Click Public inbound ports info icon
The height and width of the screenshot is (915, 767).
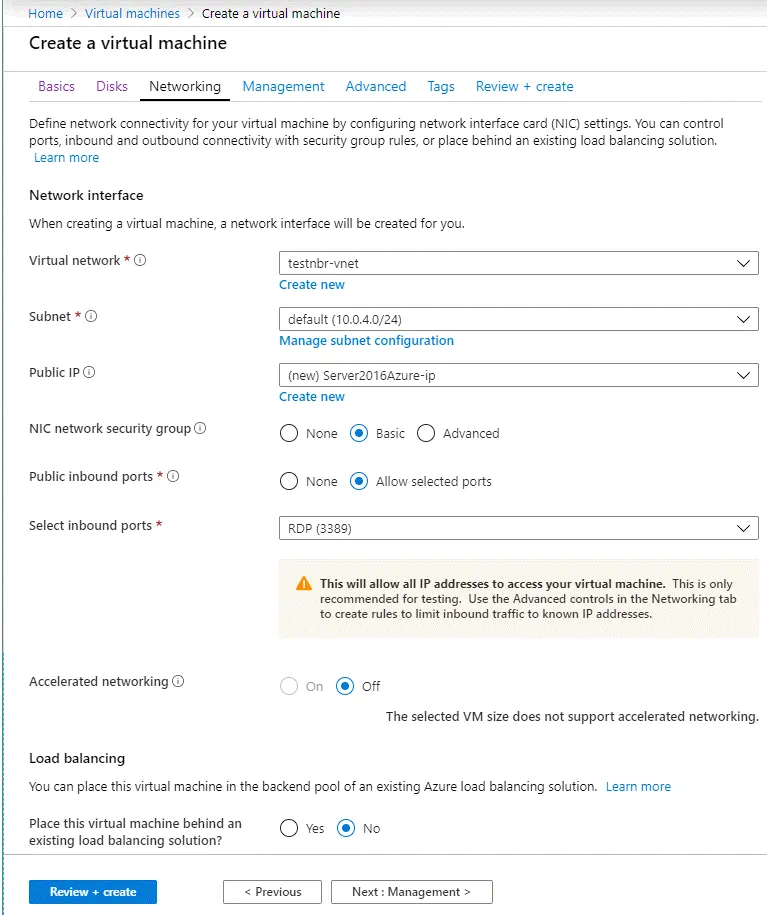coord(173,477)
